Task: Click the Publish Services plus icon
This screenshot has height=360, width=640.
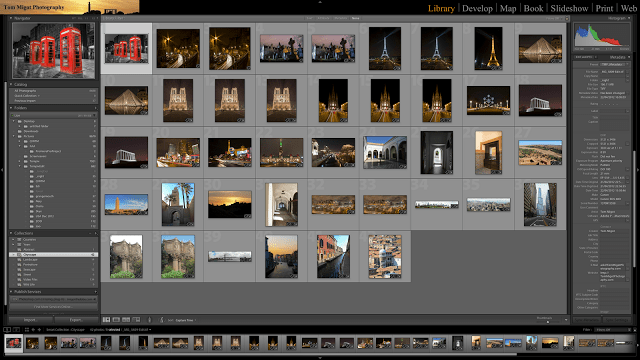Action: 96,292
